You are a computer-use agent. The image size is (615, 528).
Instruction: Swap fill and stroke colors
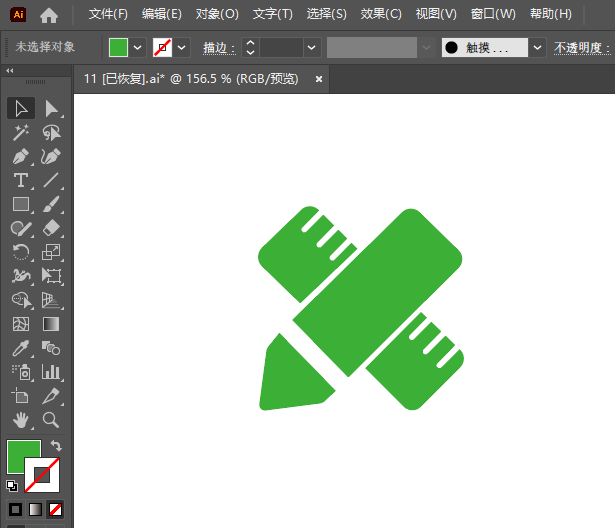pos(56,446)
